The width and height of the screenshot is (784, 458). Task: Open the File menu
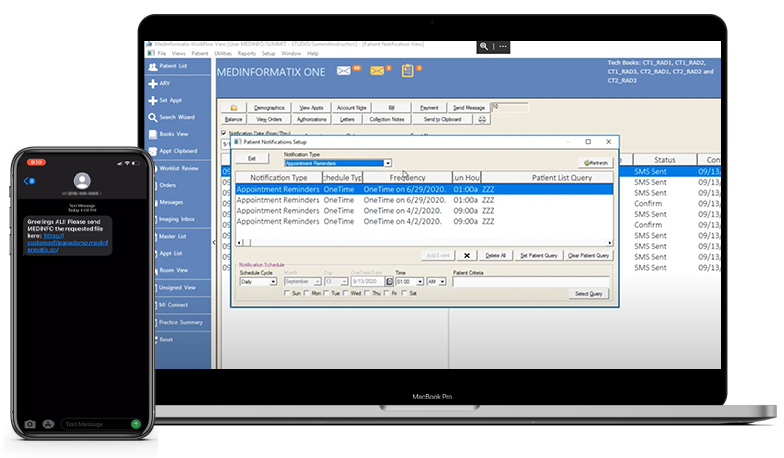click(162, 53)
